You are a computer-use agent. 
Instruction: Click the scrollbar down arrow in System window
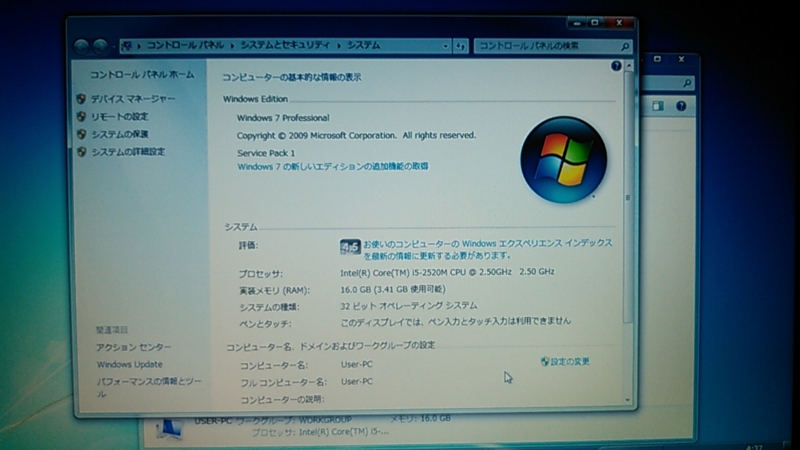point(628,400)
